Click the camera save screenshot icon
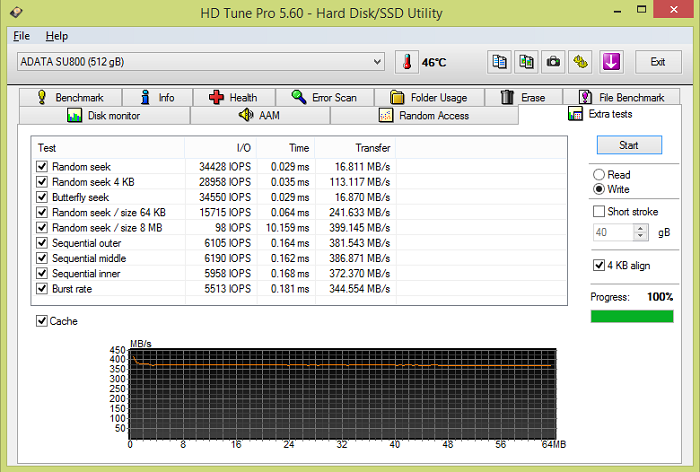This screenshot has height=472, width=700. [553, 62]
